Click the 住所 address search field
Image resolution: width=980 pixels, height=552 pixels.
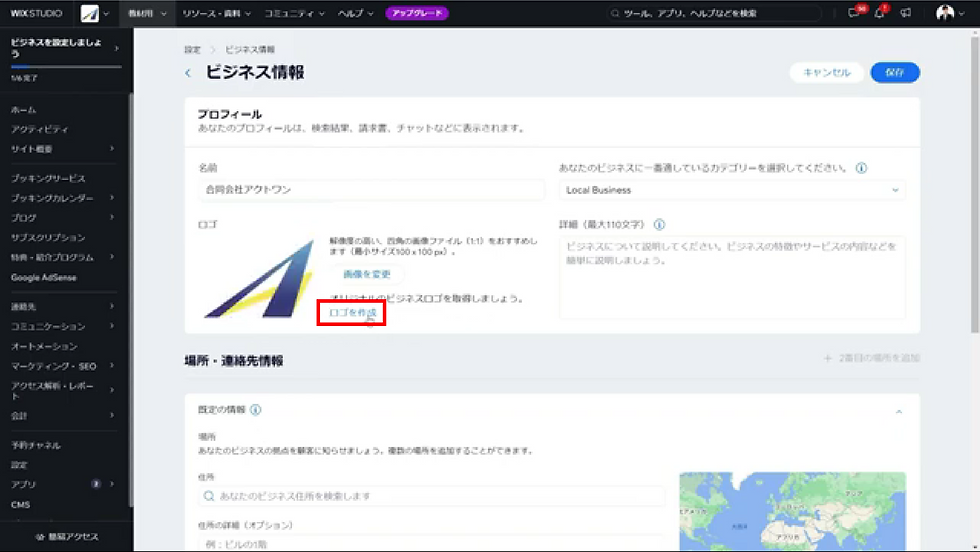tap(431, 496)
